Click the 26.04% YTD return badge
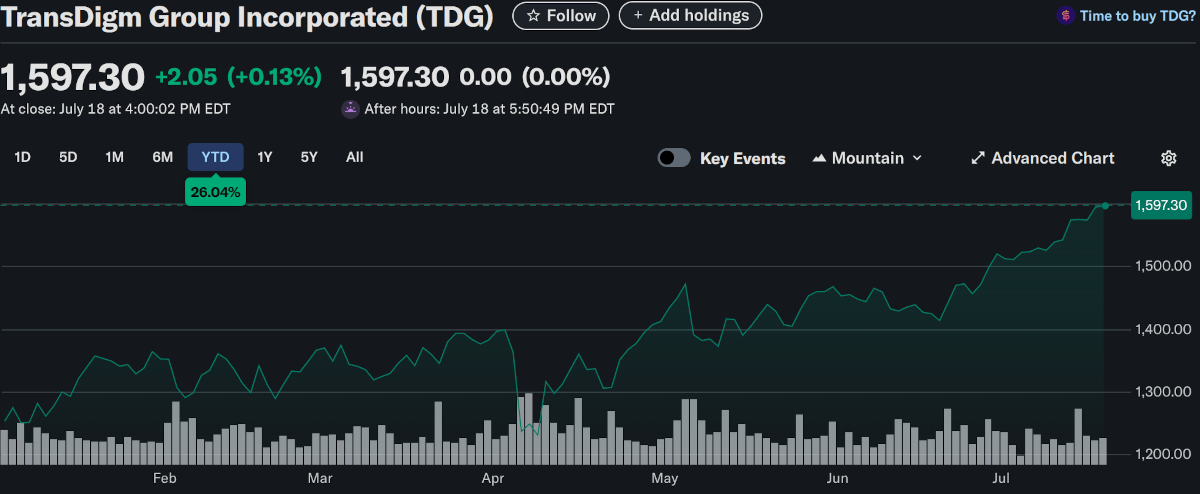Screen dimensions: 1200x494 click(x=215, y=192)
